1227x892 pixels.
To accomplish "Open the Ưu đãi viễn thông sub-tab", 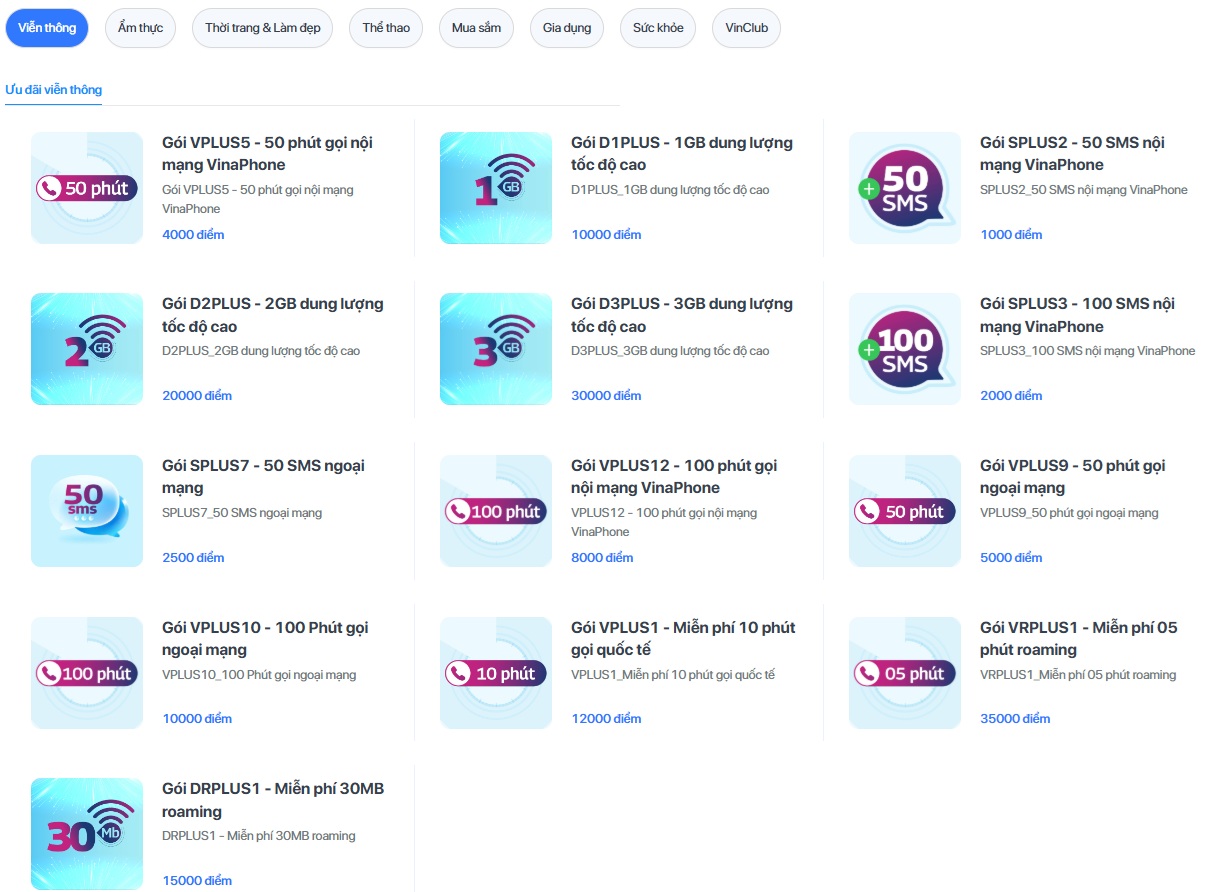I will [x=54, y=90].
